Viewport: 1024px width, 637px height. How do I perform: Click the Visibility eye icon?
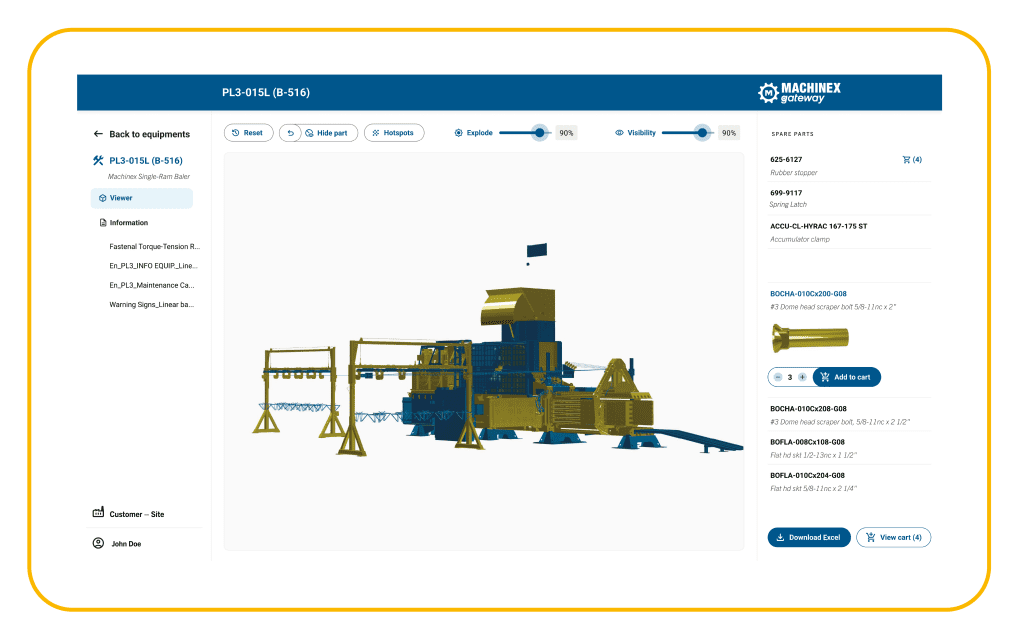click(x=622, y=132)
